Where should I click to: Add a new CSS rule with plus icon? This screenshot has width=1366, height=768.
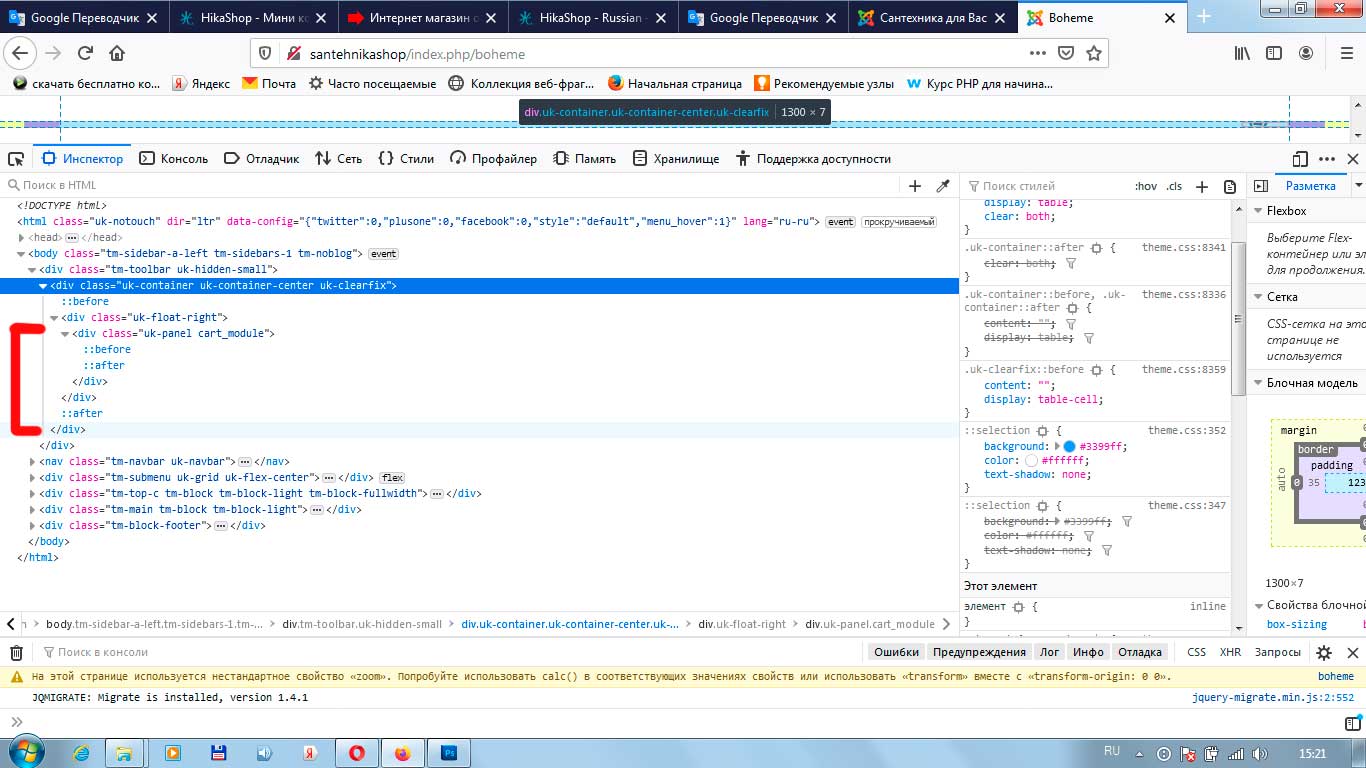pyautogui.click(x=1203, y=186)
